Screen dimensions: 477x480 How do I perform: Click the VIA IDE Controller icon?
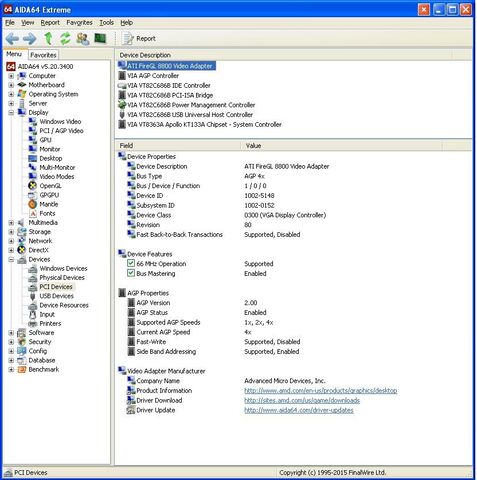[x=122, y=85]
